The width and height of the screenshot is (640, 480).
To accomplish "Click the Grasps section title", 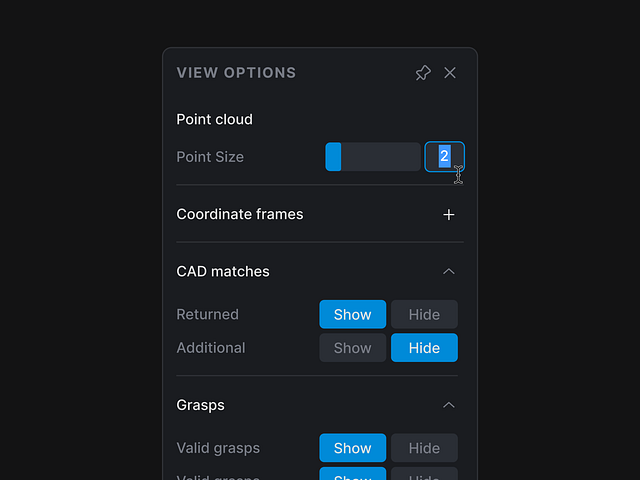I will click(x=200, y=405).
